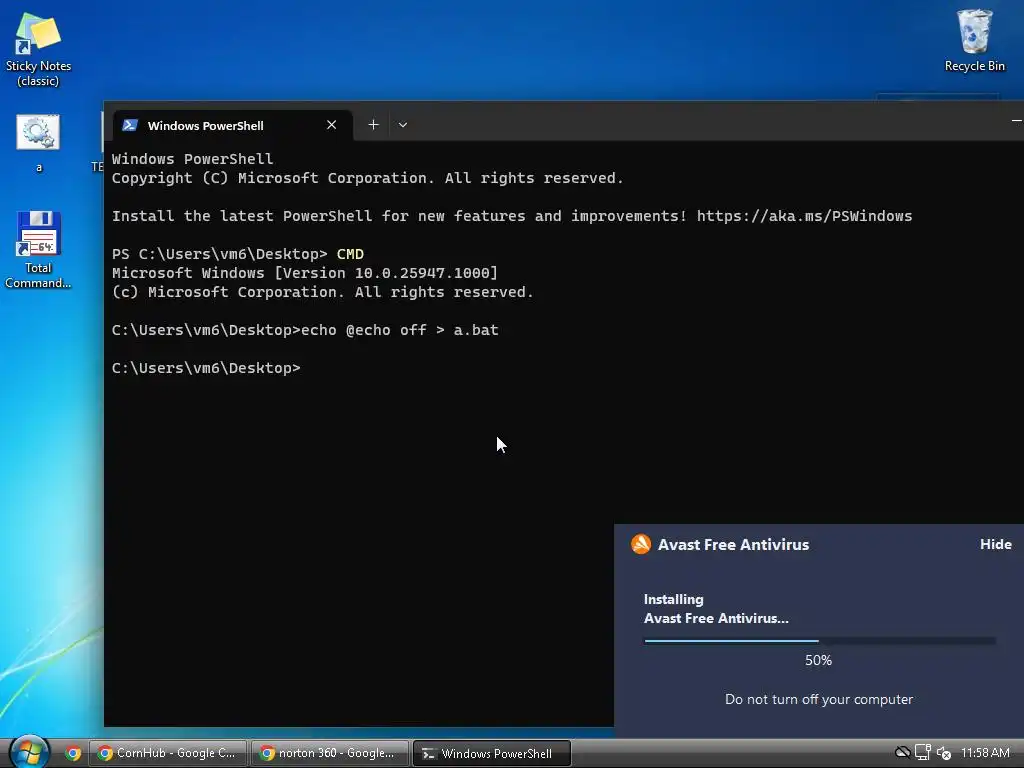The image size is (1024, 768).
Task: Click the Avast logo in the installer popup
Action: (641, 544)
